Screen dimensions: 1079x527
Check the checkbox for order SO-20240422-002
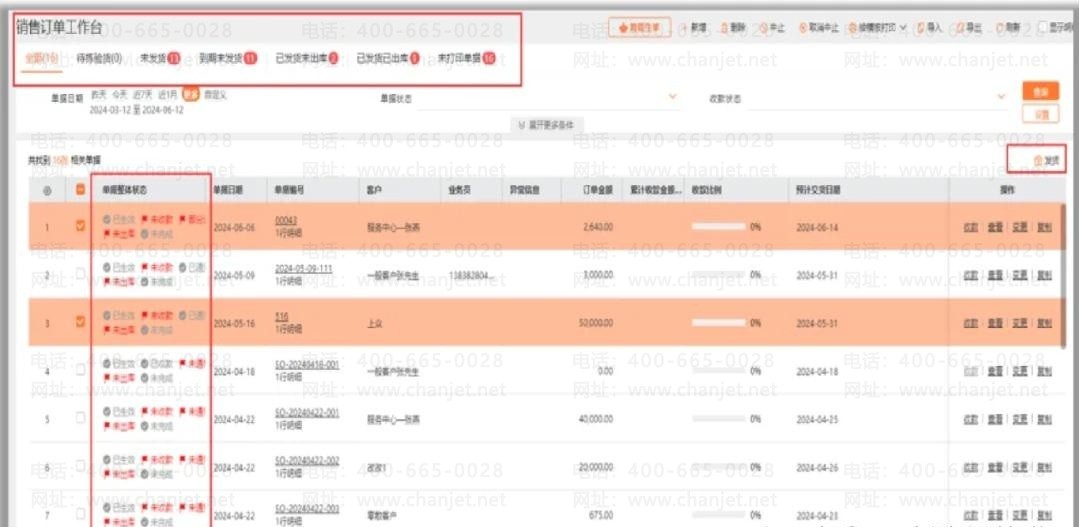coord(80,466)
